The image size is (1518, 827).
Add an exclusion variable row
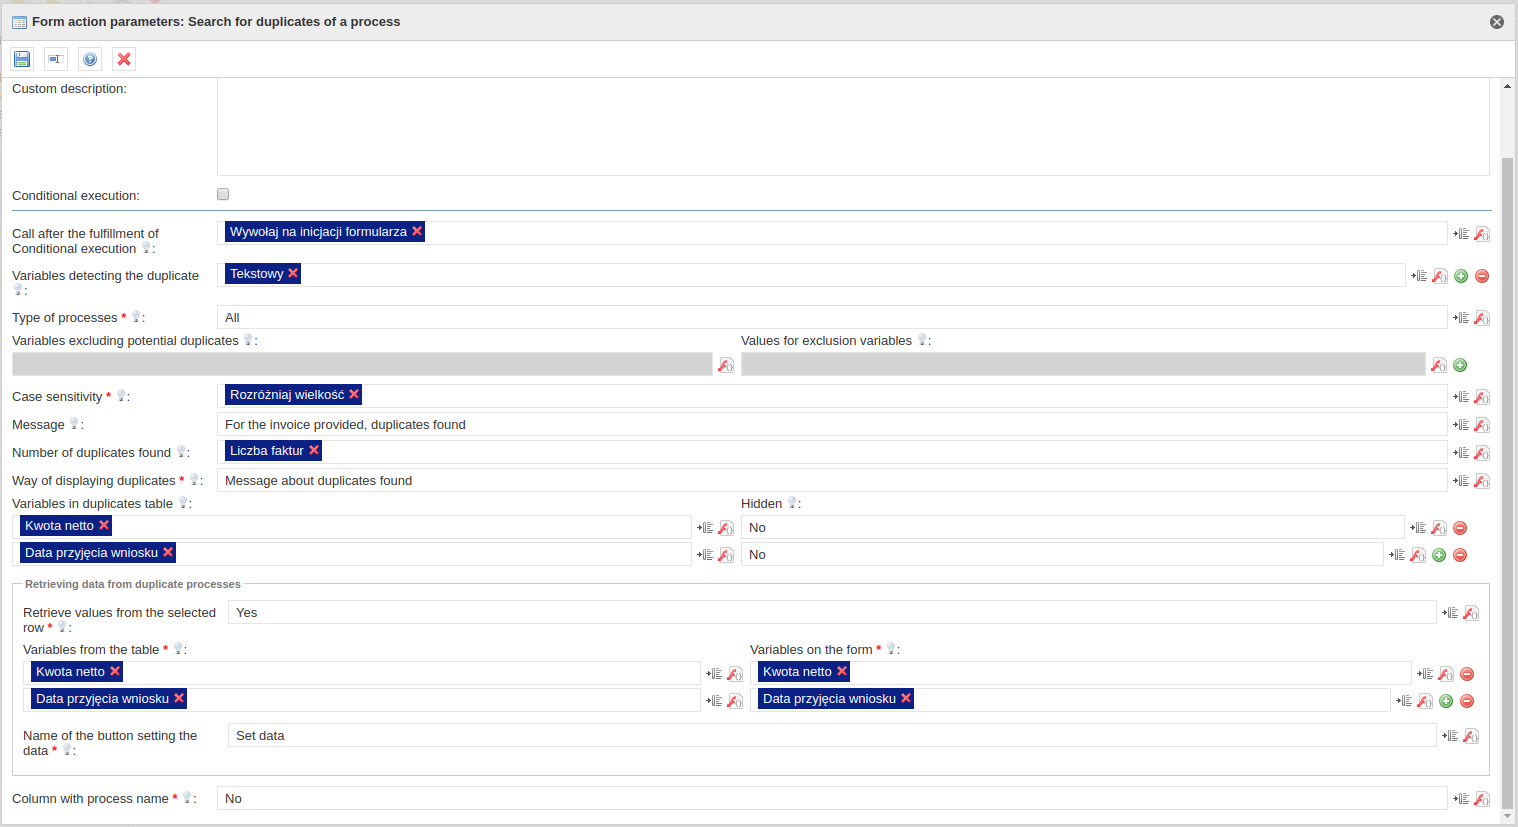tap(1460, 365)
